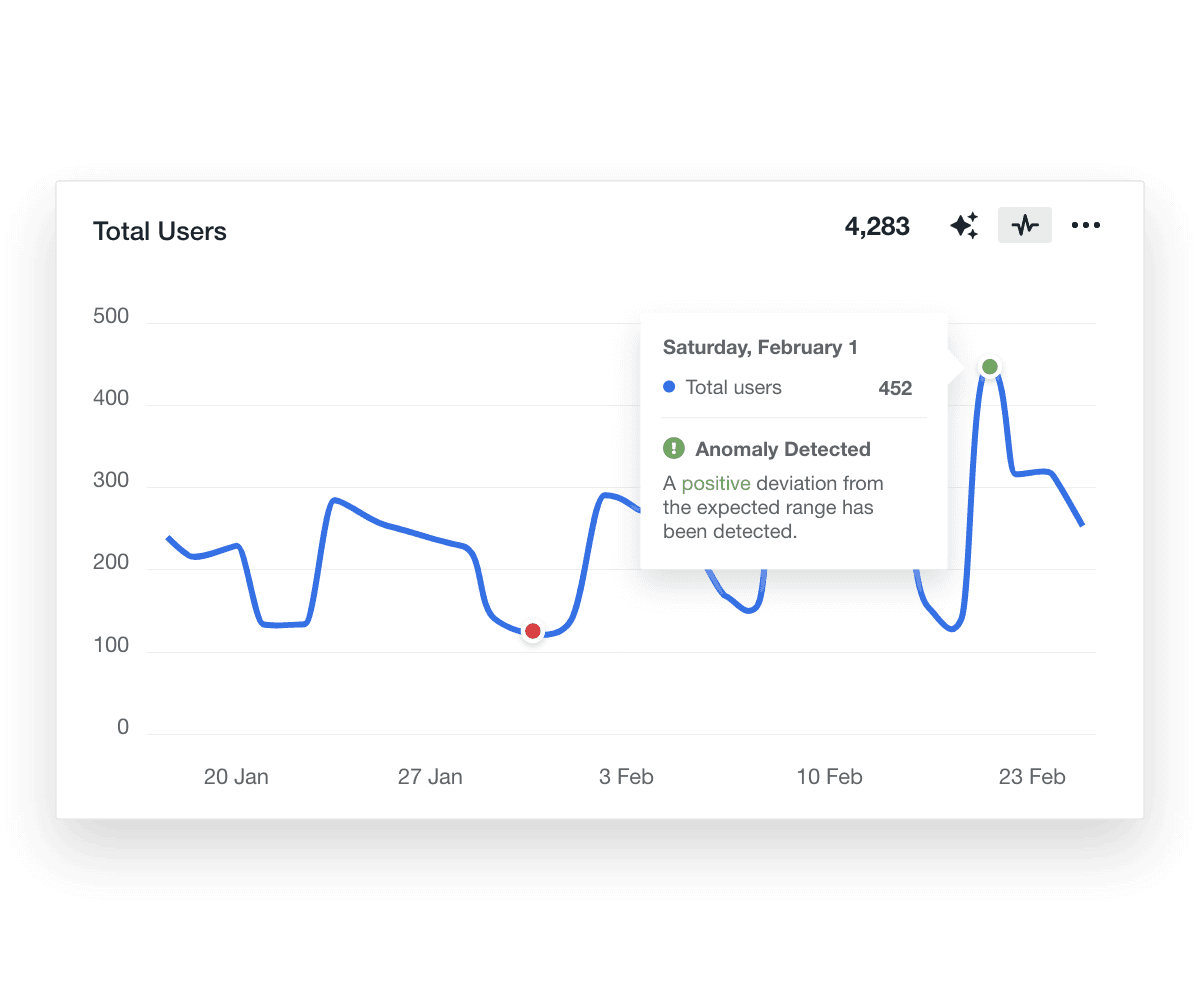Image resolution: width=1200 pixels, height=1000 pixels.
Task: Click the 500 y-axis label
Action: tap(110, 317)
